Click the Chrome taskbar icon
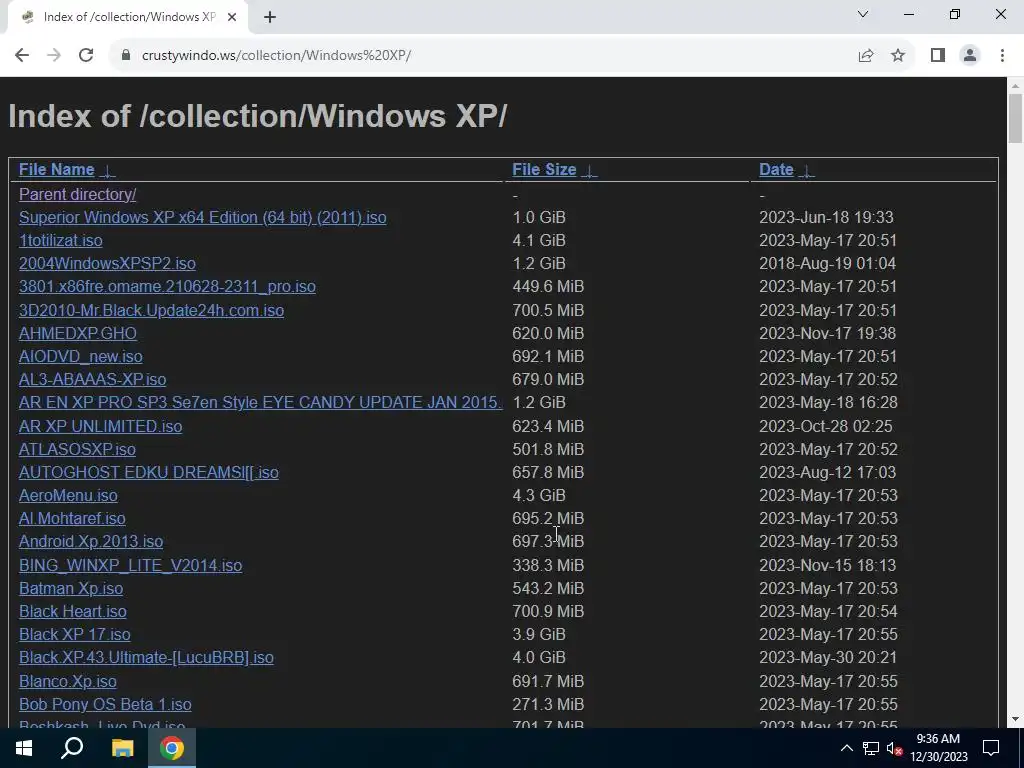This screenshot has width=1024, height=768. [x=172, y=748]
